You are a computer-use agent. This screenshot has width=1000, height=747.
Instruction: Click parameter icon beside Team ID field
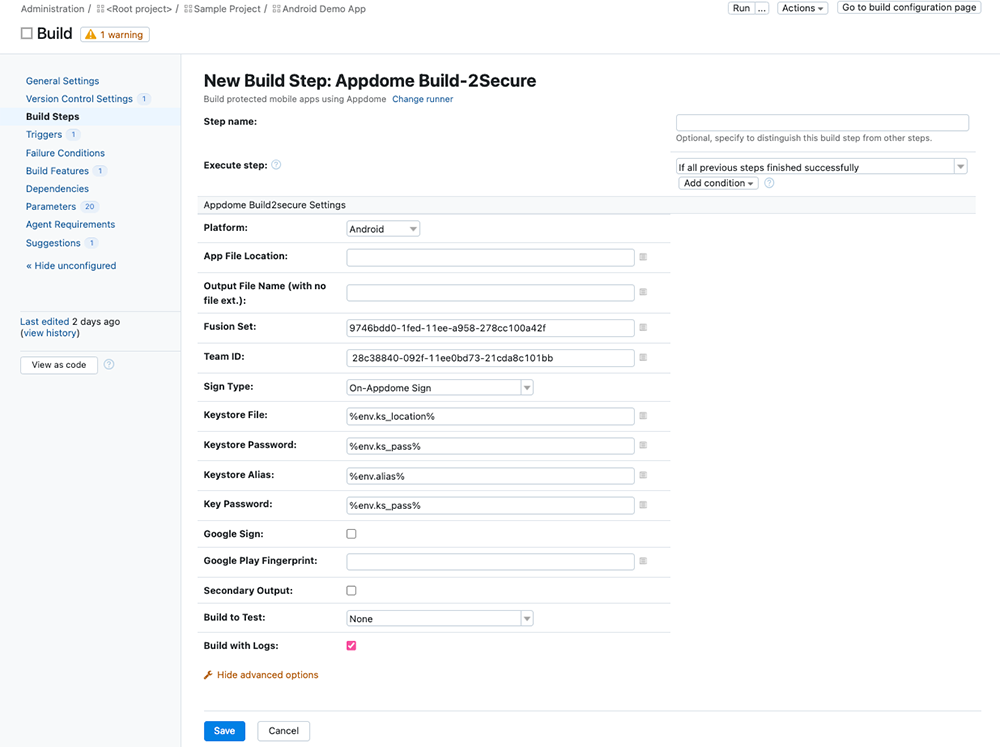point(643,358)
